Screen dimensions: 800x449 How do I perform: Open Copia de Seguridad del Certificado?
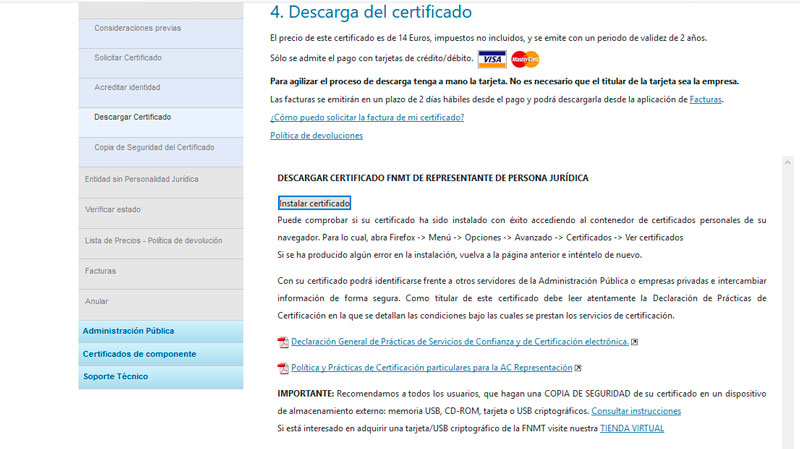161,152
